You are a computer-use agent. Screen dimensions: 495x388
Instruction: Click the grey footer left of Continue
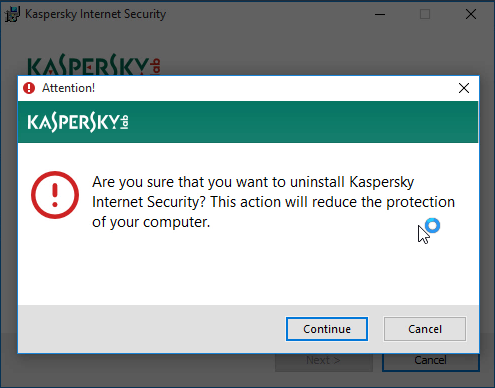[150, 329]
